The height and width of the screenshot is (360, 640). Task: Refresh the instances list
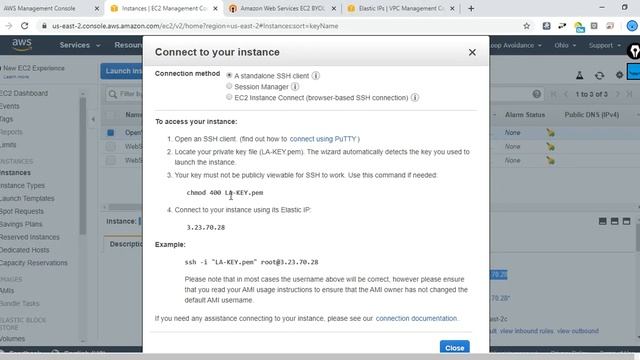[599, 75]
